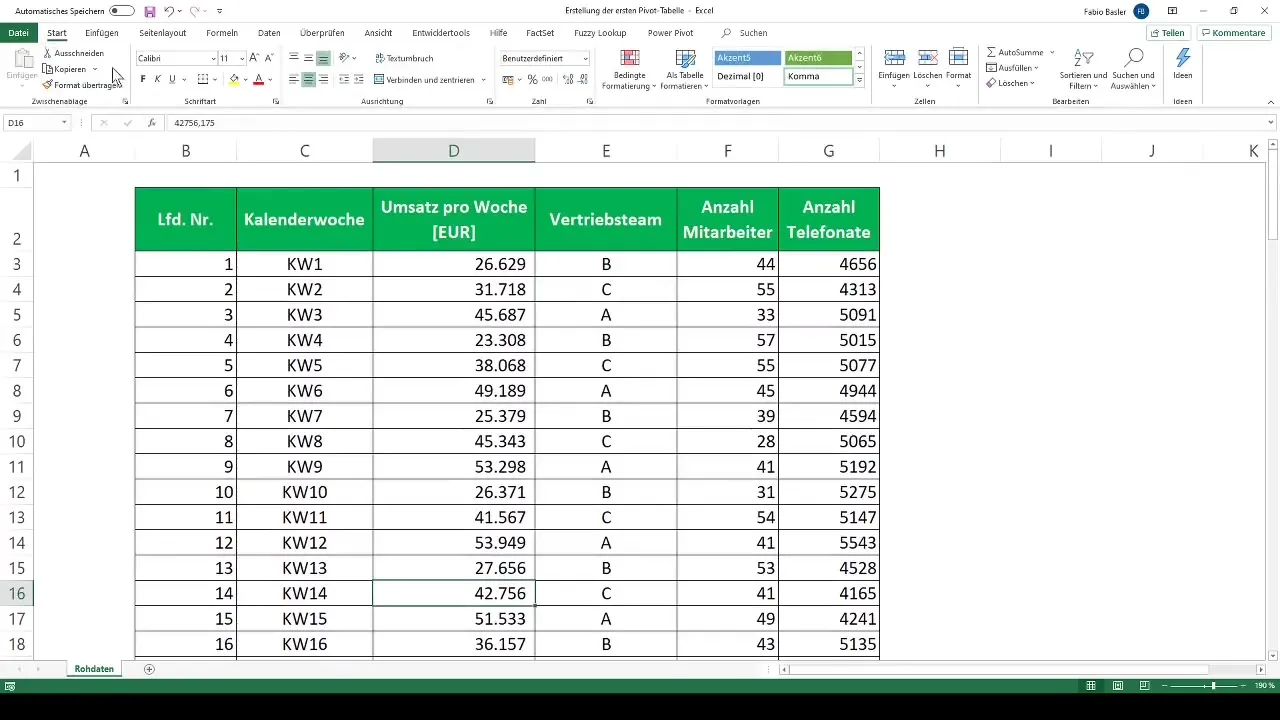This screenshot has width=1280, height=720.
Task: Open the Datei menu
Action: [17, 33]
